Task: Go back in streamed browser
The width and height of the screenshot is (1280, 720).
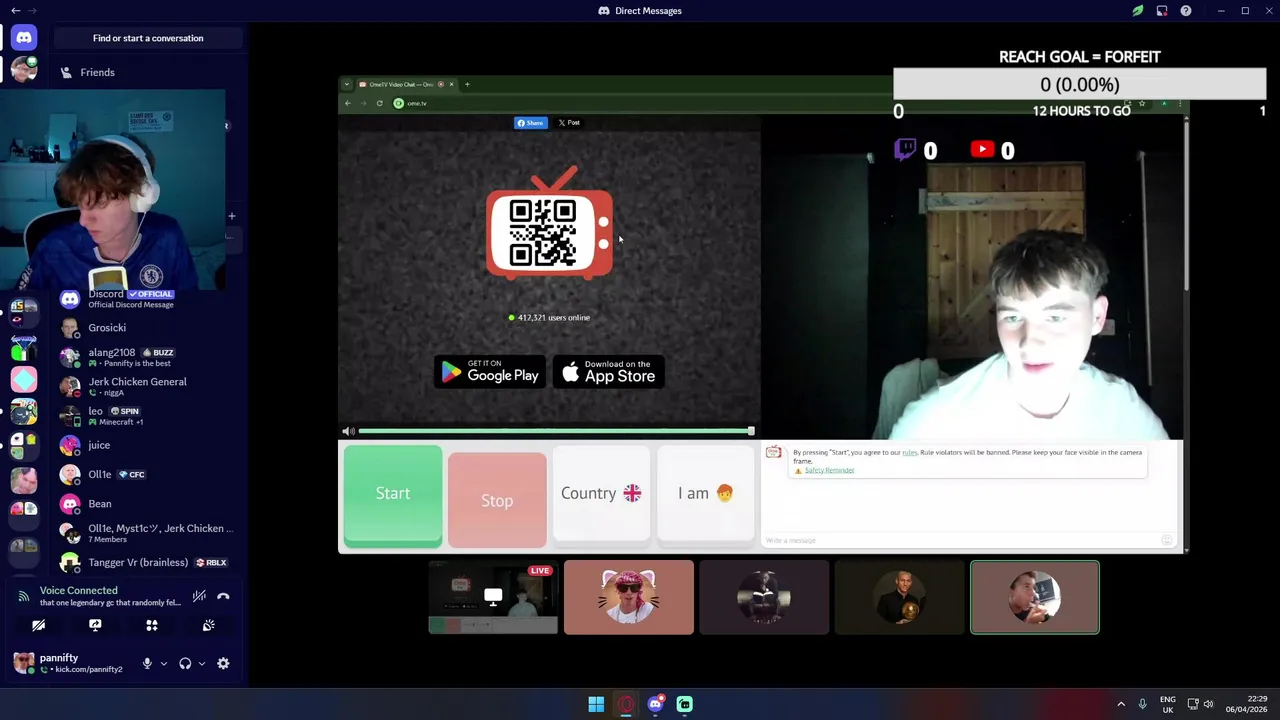Action: (x=348, y=103)
